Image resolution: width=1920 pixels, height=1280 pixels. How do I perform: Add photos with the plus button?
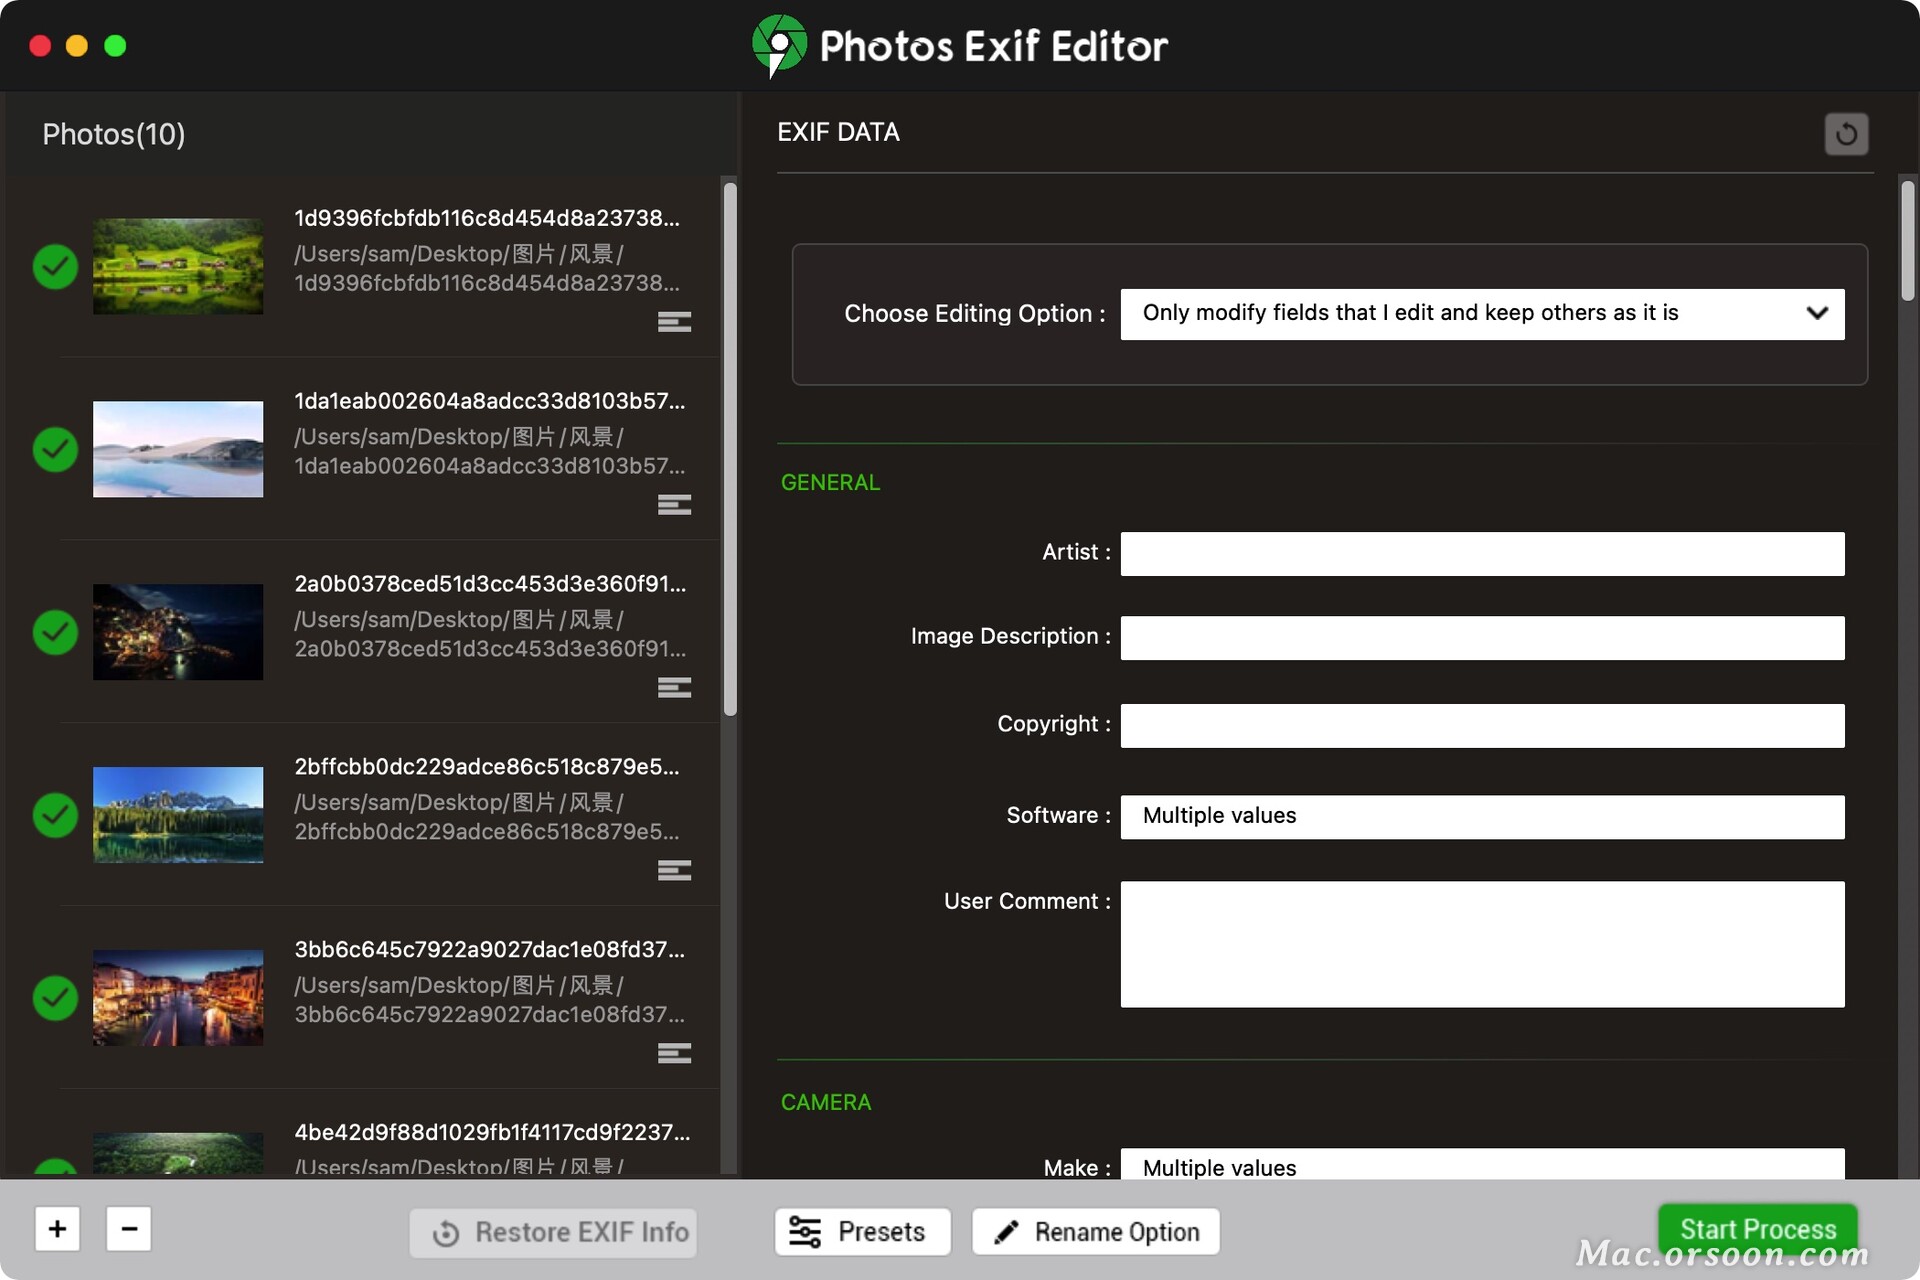click(x=57, y=1229)
